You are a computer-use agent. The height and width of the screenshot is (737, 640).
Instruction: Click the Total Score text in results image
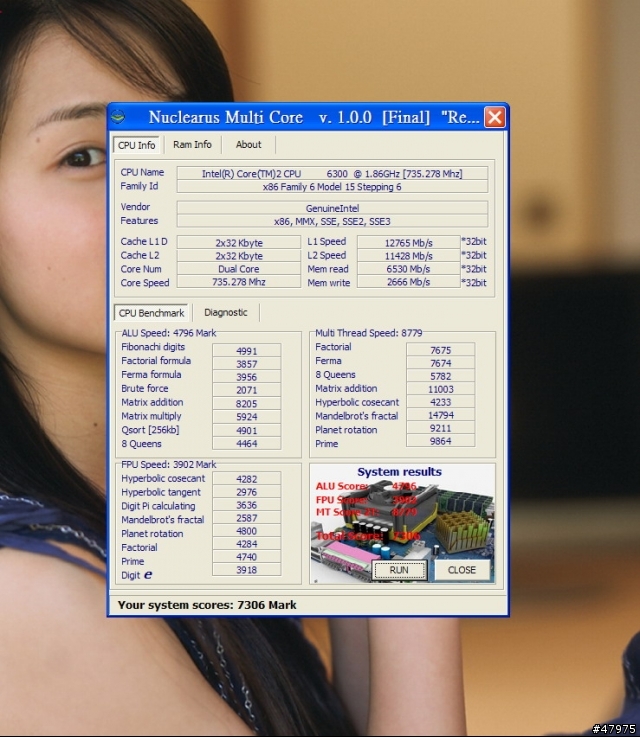tap(368, 536)
